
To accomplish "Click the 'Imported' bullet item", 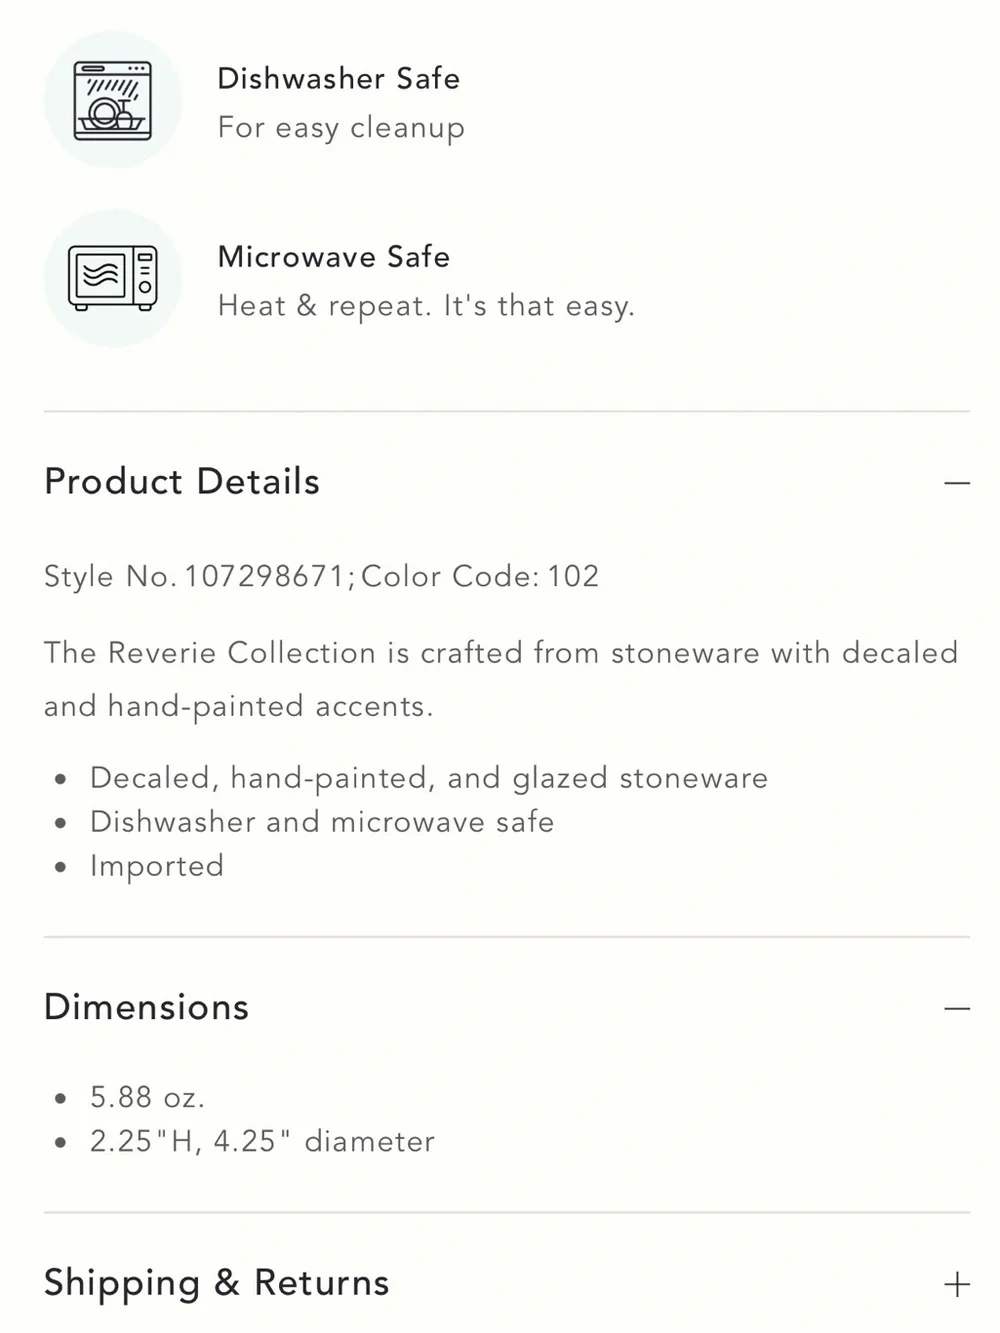I will point(157,866).
